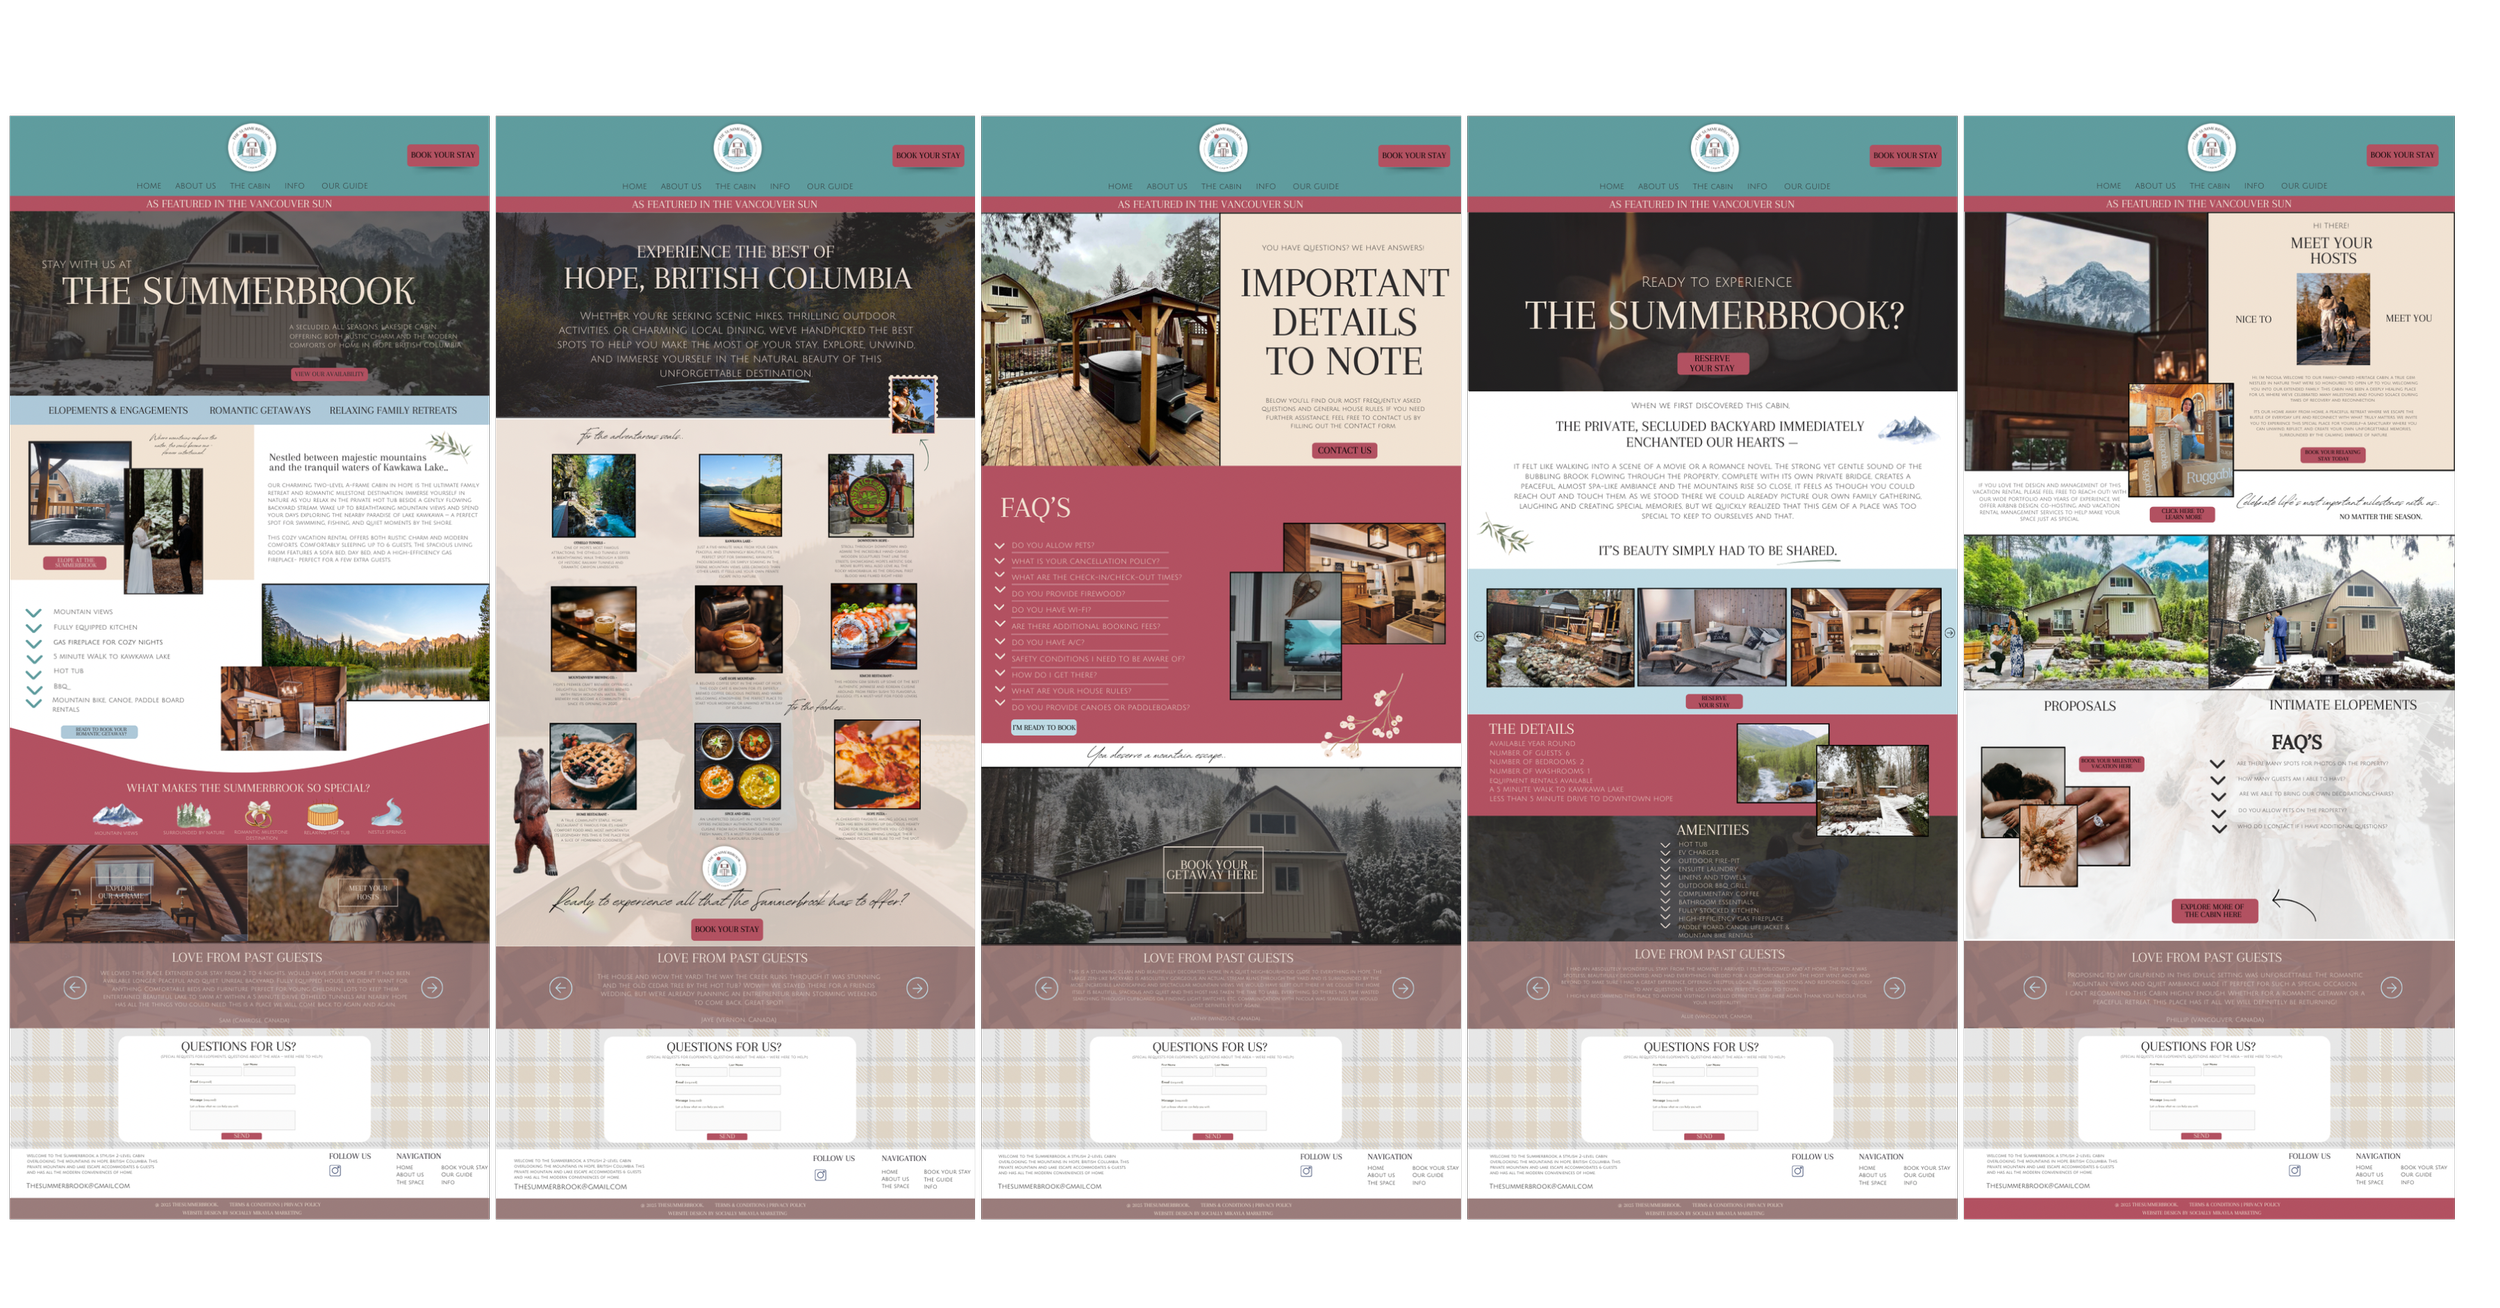Screen dimensions: 2500x1308
Task: Expand the 'Do you allow pets?' FAQ chevron
Action: point(999,545)
